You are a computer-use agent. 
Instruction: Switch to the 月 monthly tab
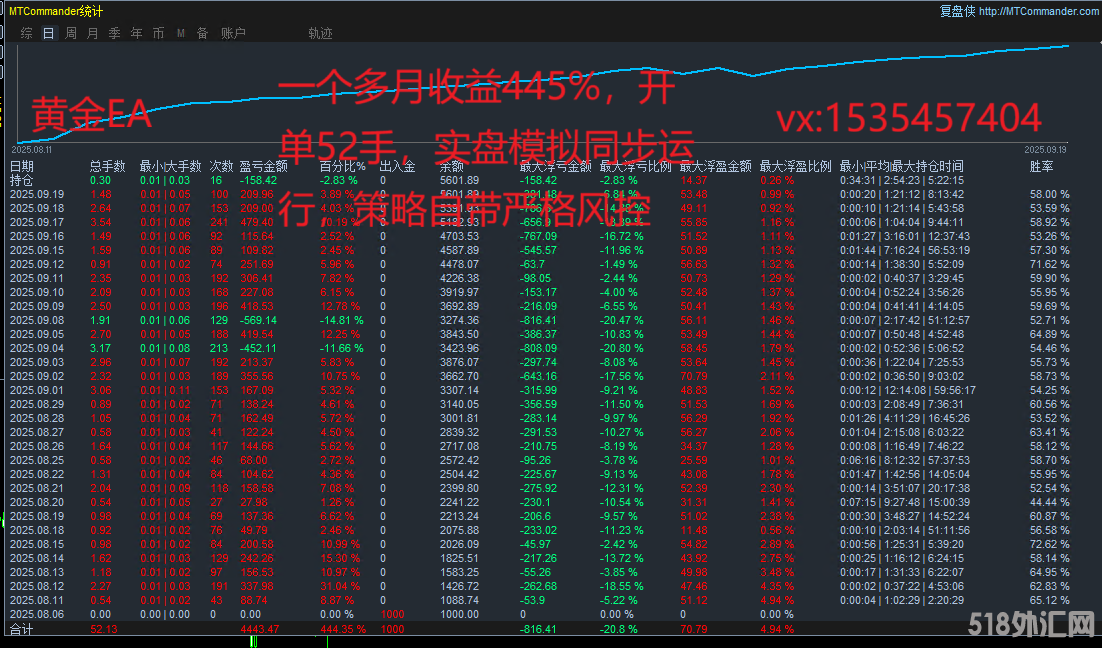coord(93,33)
